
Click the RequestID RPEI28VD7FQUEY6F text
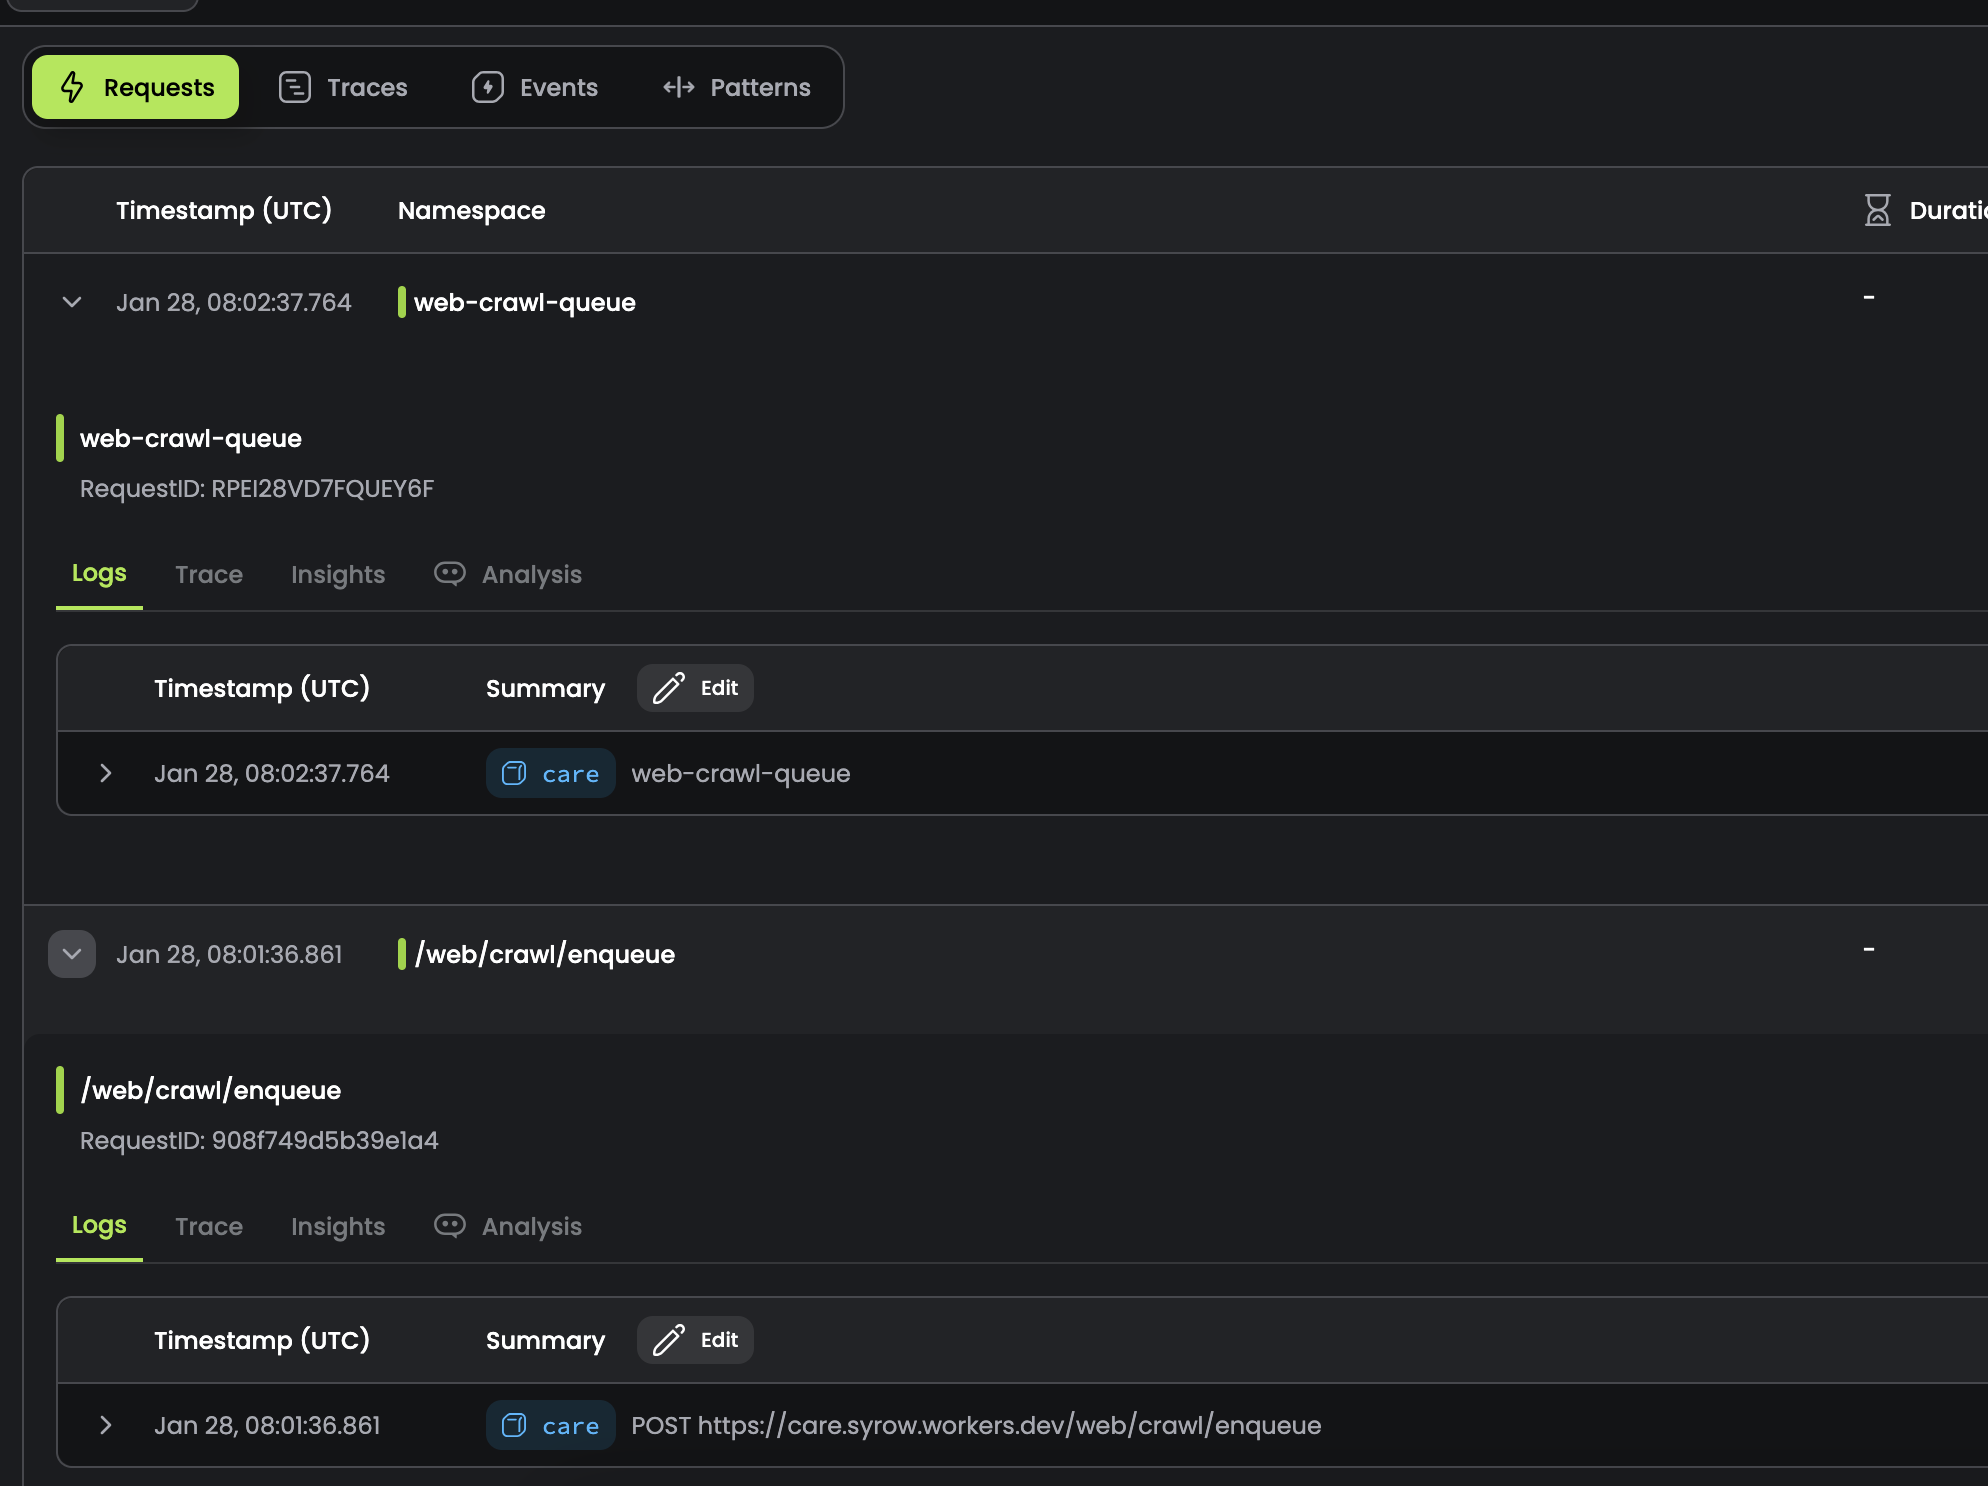tap(257, 489)
